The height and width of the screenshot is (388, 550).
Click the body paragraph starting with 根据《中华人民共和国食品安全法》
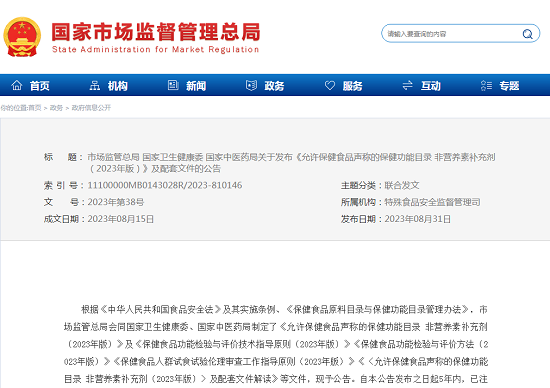276,344
